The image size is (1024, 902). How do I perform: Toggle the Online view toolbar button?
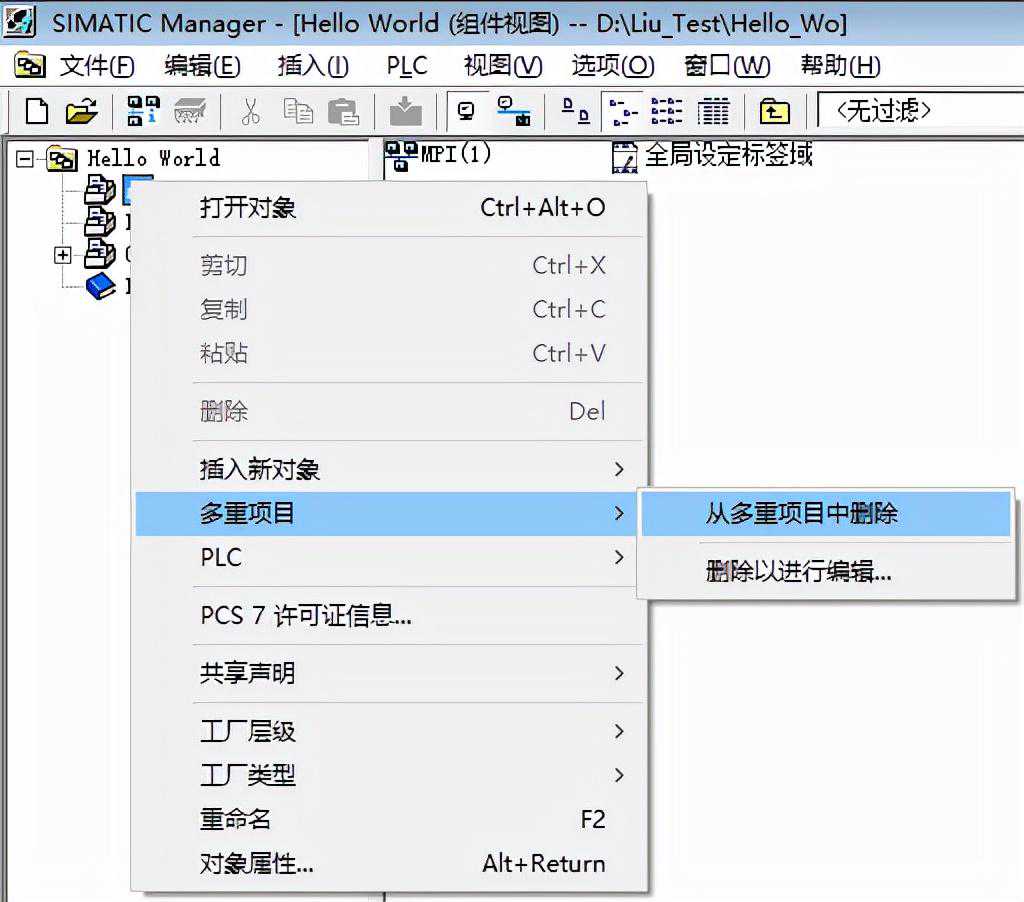466,110
